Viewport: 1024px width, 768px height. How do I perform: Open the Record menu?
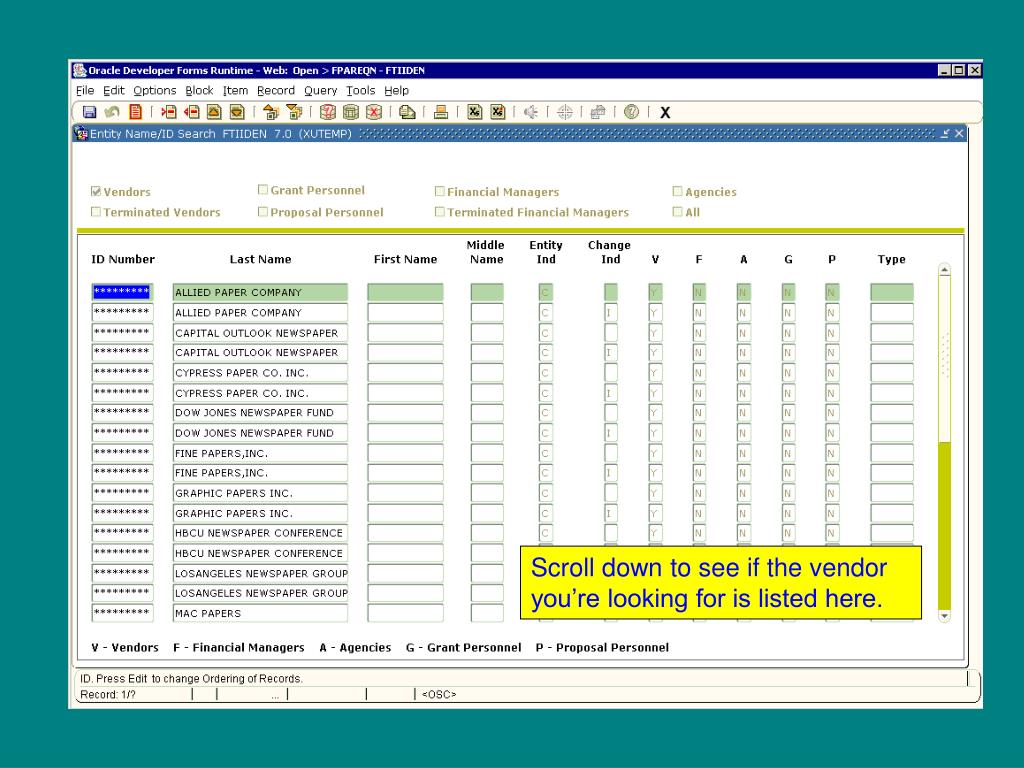[276, 91]
